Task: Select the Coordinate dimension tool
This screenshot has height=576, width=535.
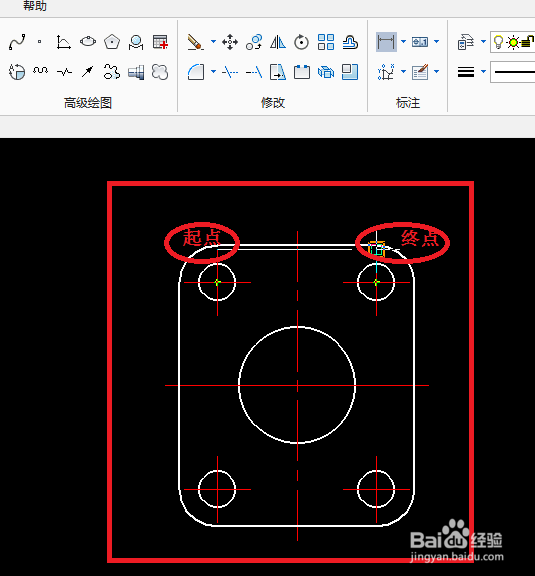Action: [386, 72]
